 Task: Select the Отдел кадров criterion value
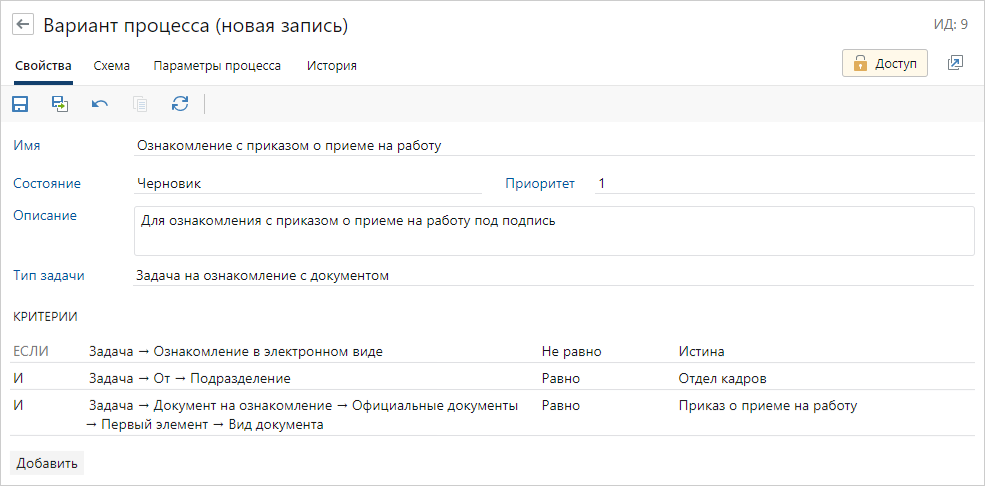(715, 379)
